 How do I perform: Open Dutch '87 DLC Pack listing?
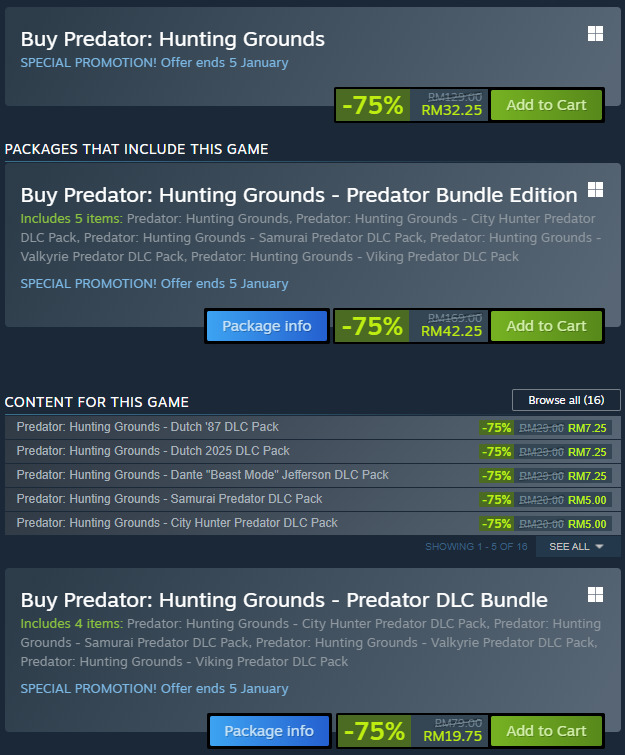[x=147, y=427]
